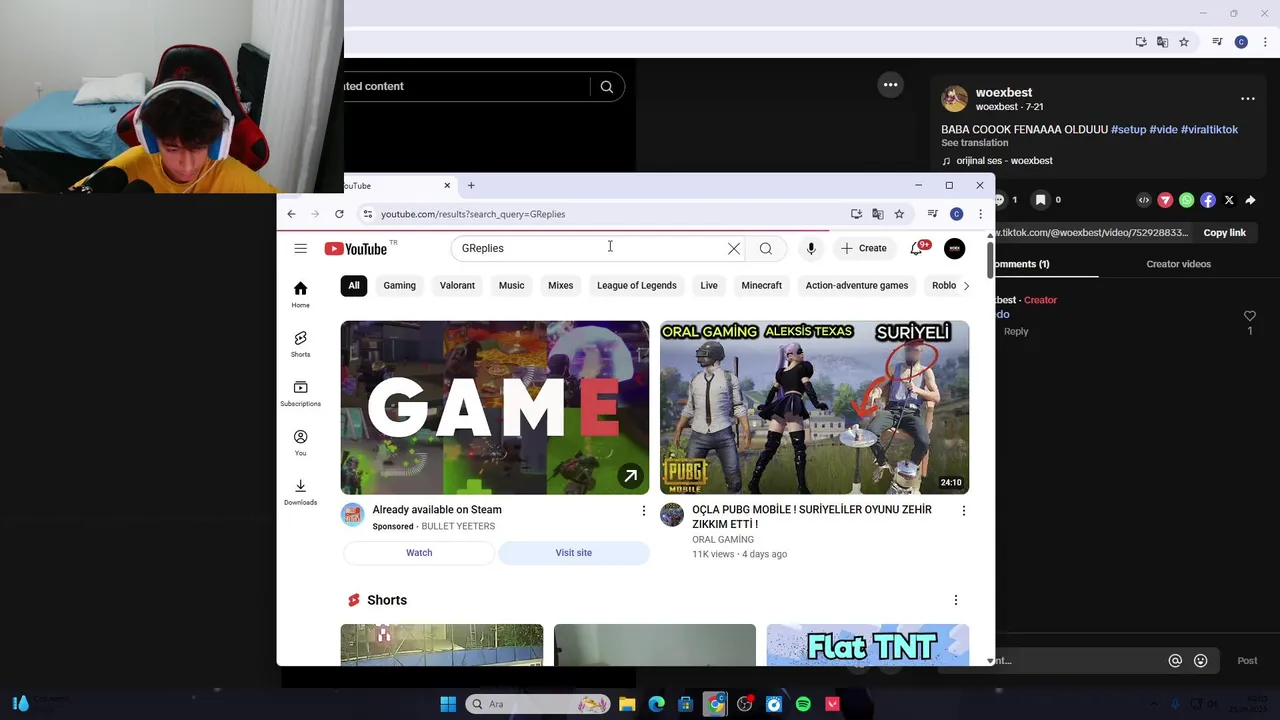This screenshot has height=720, width=1280.
Task: Open three-dot menu above TikTok video
Action: coord(890,85)
